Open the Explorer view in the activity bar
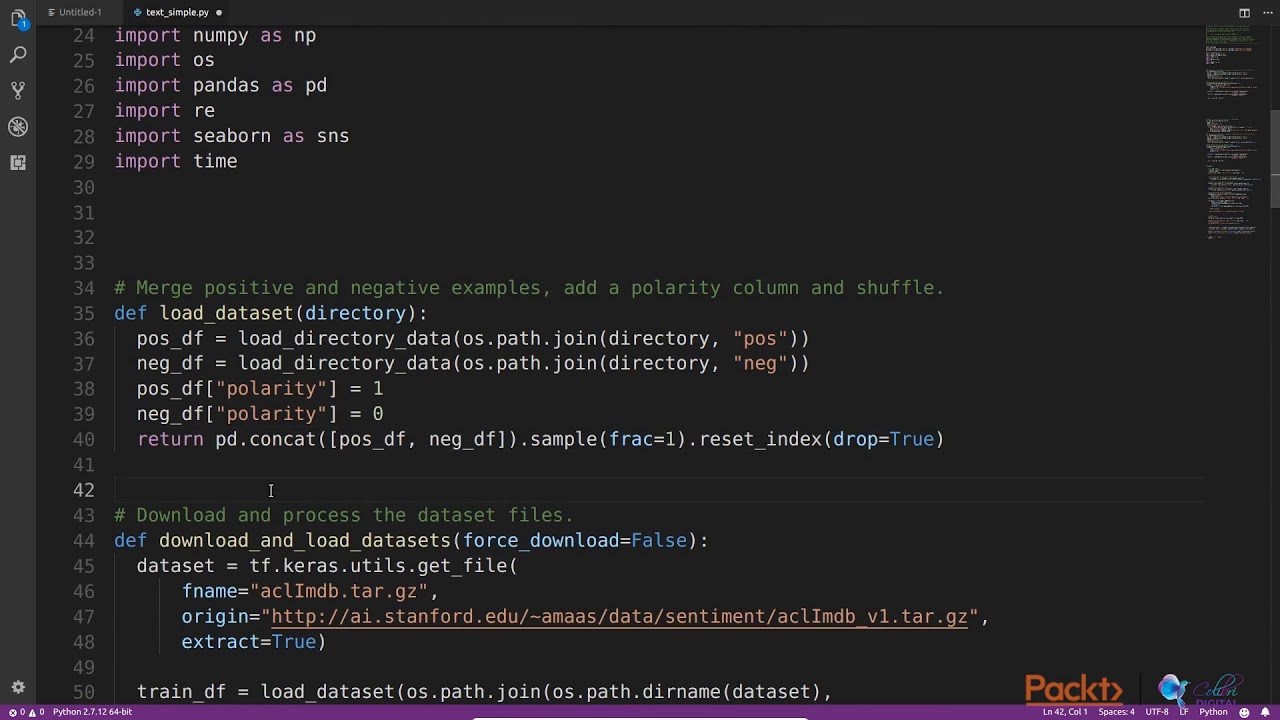The height and width of the screenshot is (720, 1280). [x=18, y=18]
